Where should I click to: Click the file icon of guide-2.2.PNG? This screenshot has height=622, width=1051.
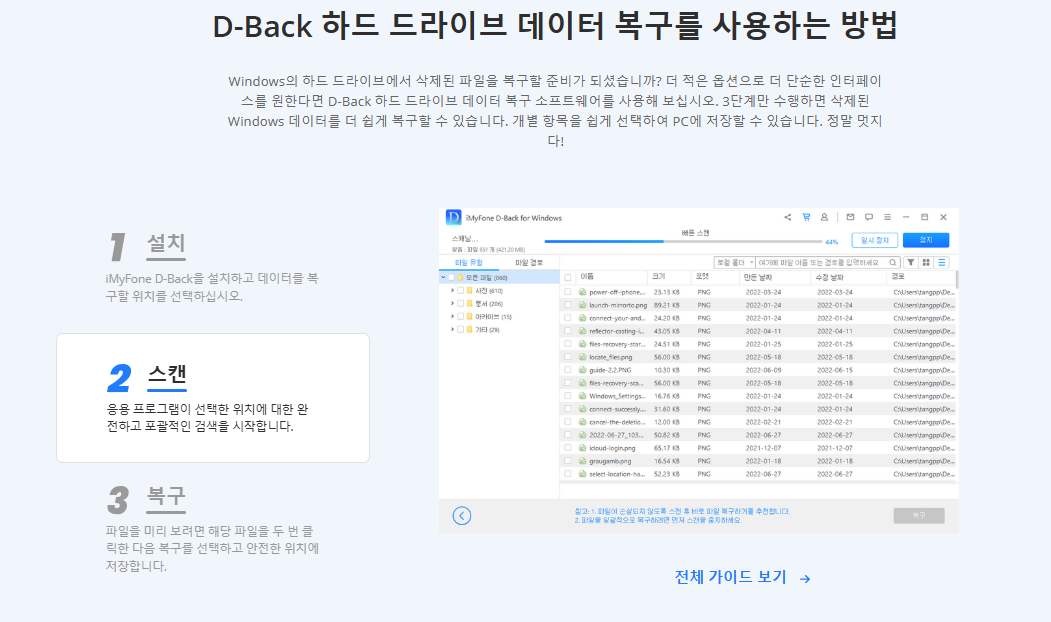click(x=582, y=370)
